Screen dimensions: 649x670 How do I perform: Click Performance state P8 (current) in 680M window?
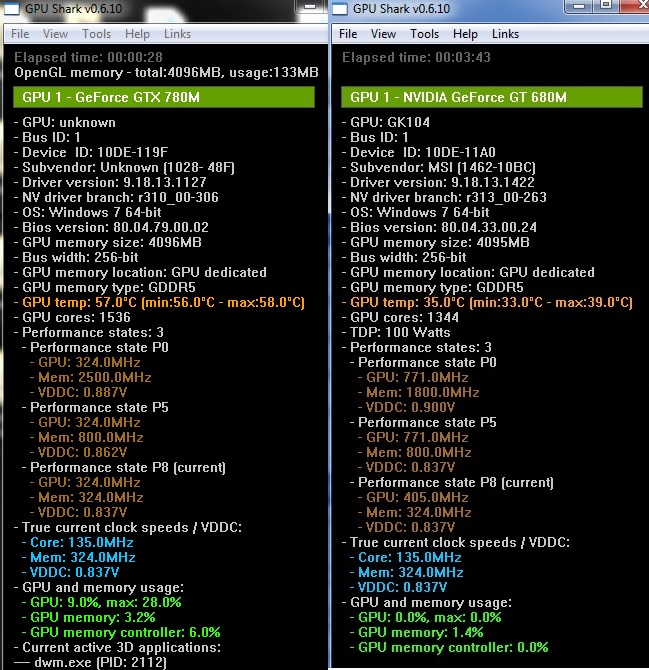coord(452,482)
